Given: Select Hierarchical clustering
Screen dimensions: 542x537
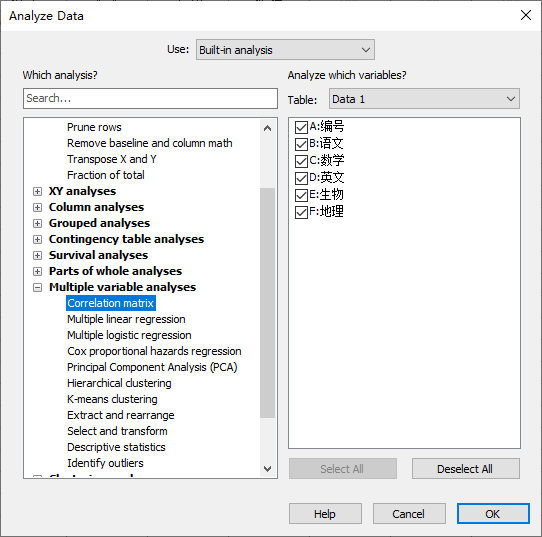Looking at the screenshot, I should (x=119, y=383).
